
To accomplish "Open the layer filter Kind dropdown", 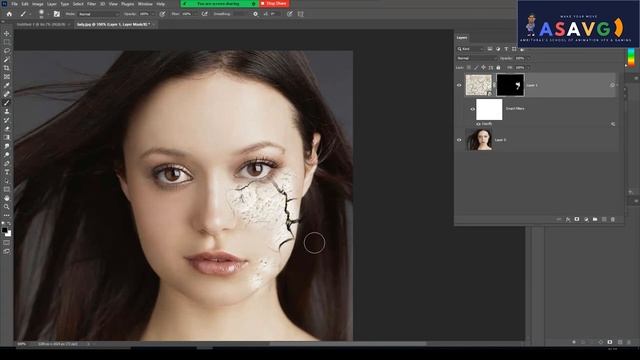I will [471, 49].
